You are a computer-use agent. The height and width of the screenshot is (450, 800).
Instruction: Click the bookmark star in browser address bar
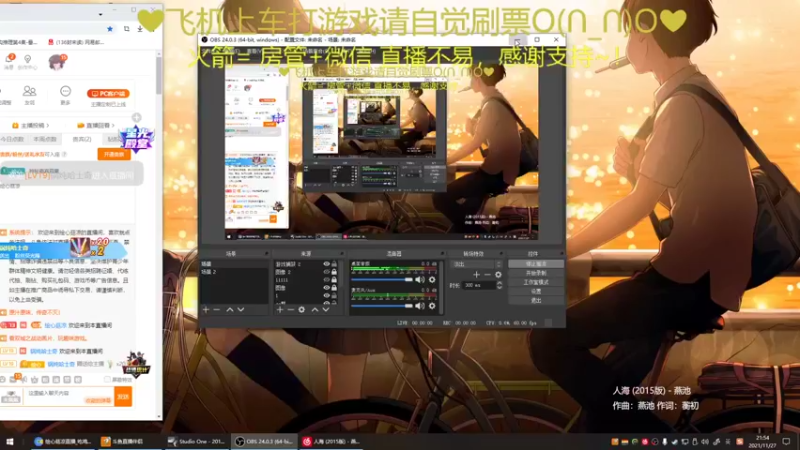[110, 29]
